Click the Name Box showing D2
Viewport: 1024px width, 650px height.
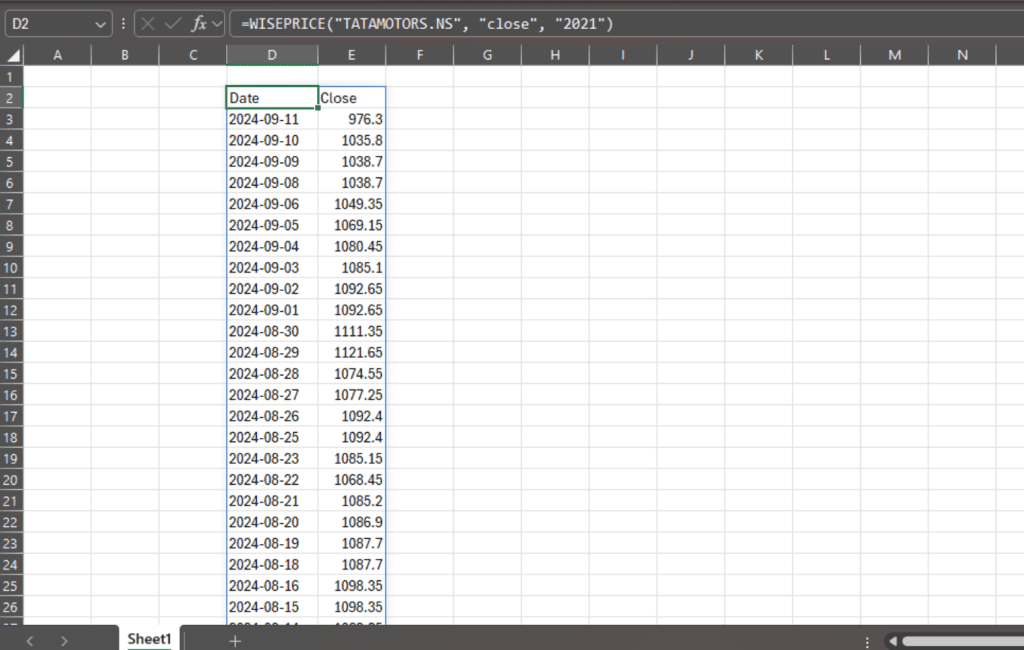pyautogui.click(x=48, y=23)
